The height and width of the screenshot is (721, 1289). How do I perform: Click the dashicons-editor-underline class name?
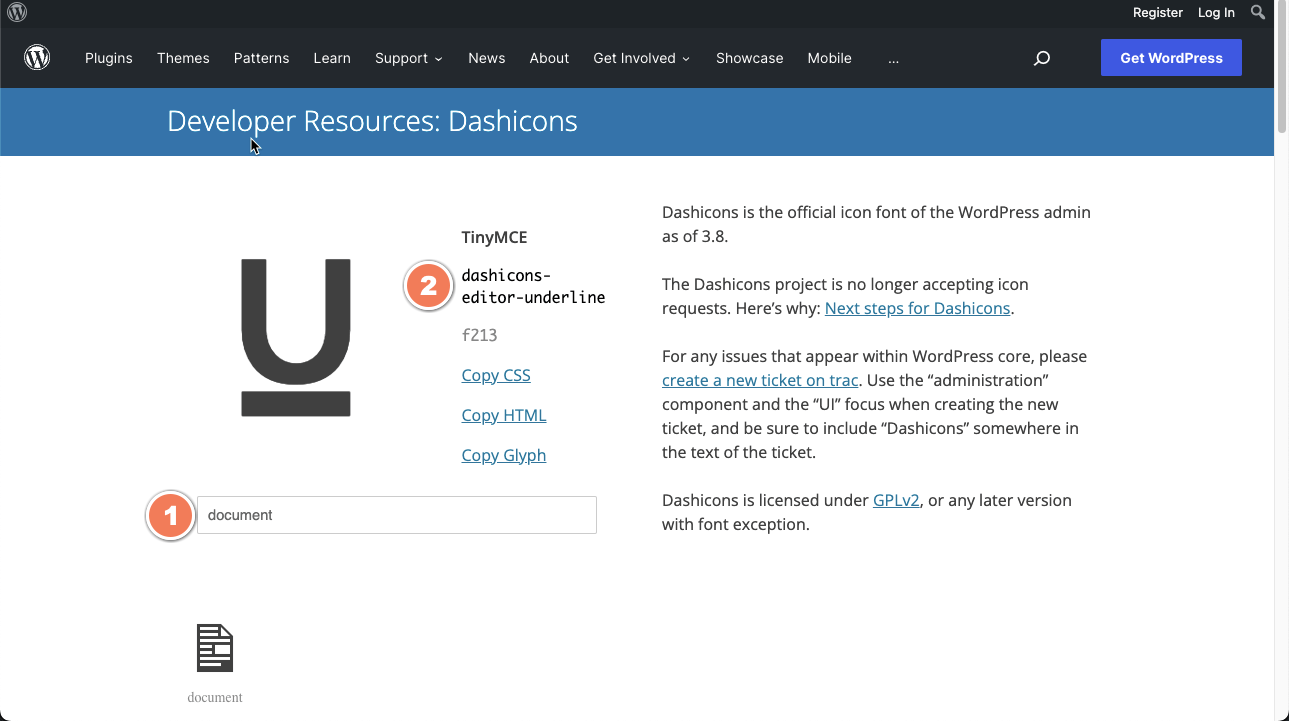point(533,286)
